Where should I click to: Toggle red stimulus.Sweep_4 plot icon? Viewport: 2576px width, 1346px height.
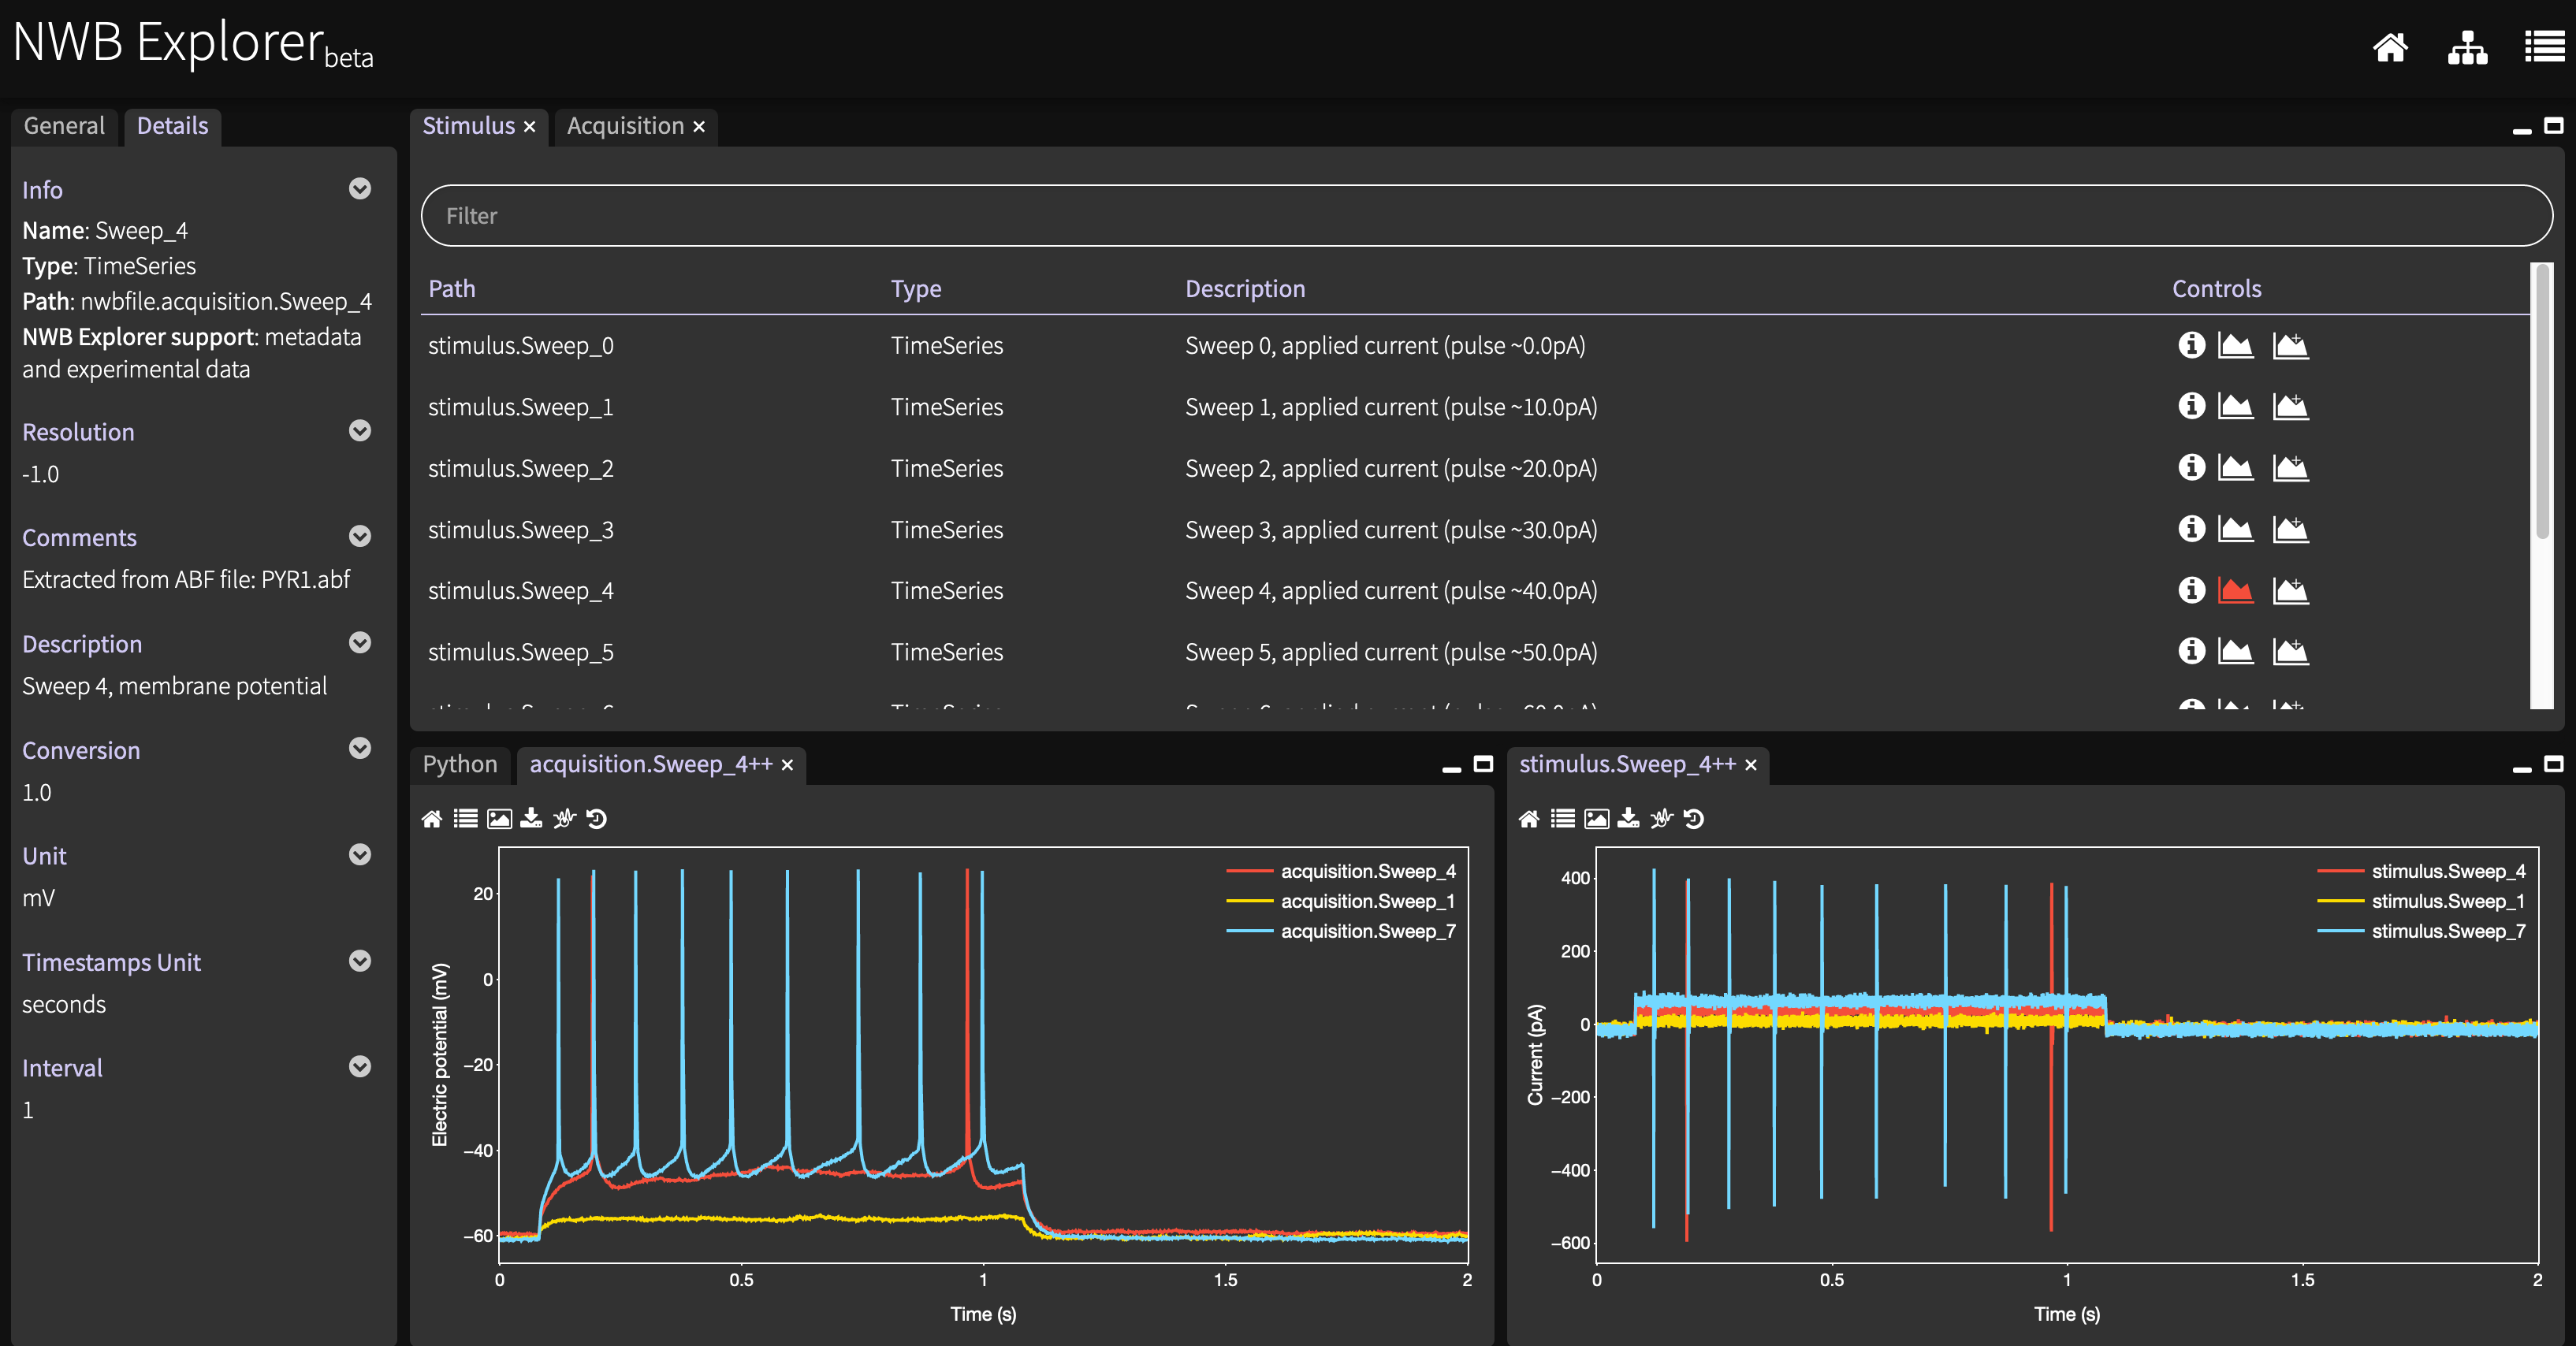[2235, 591]
